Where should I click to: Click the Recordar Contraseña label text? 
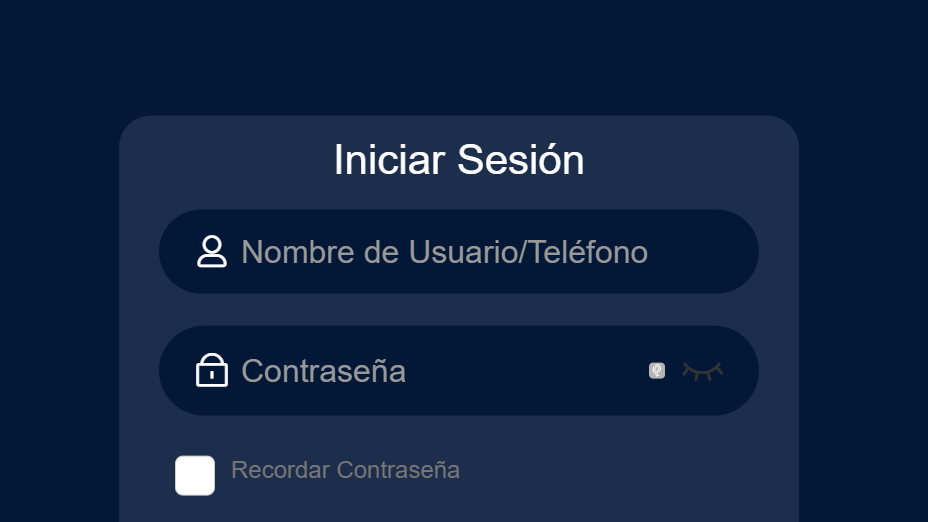tap(345, 470)
